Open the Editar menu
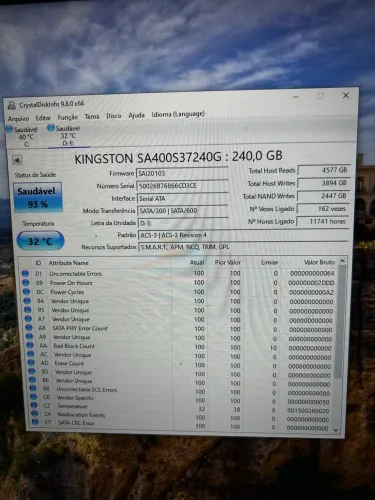Screen dimensions: 375x500 43,118
